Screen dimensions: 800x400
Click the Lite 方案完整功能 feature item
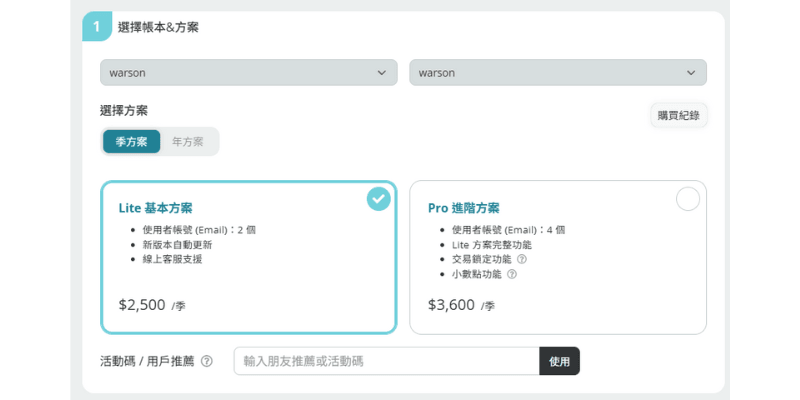[485, 244]
